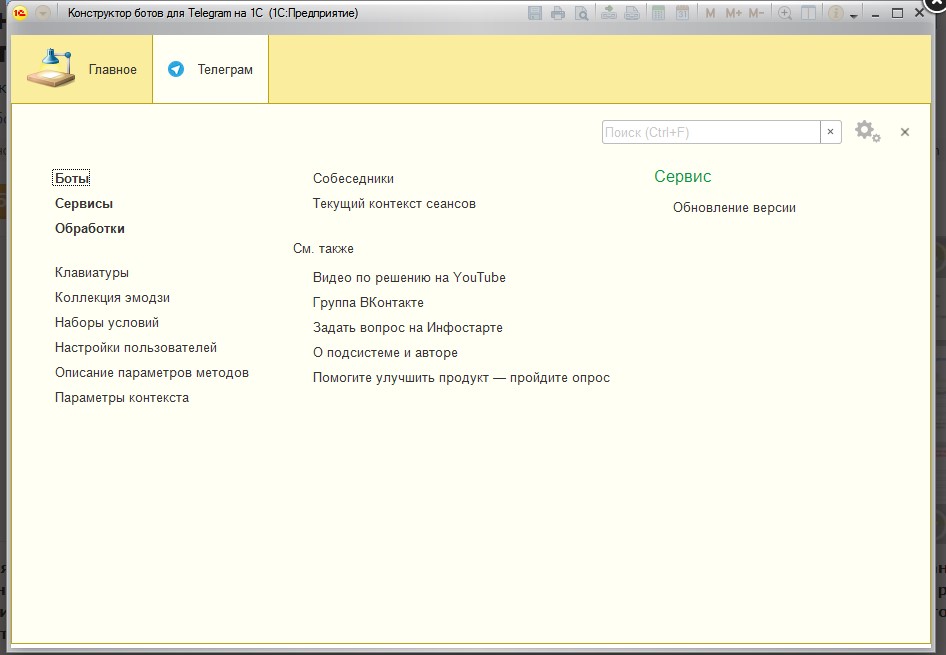Image resolution: width=946 pixels, height=655 pixels.
Task: Clear the search field with its x button
Action: [x=830, y=132]
